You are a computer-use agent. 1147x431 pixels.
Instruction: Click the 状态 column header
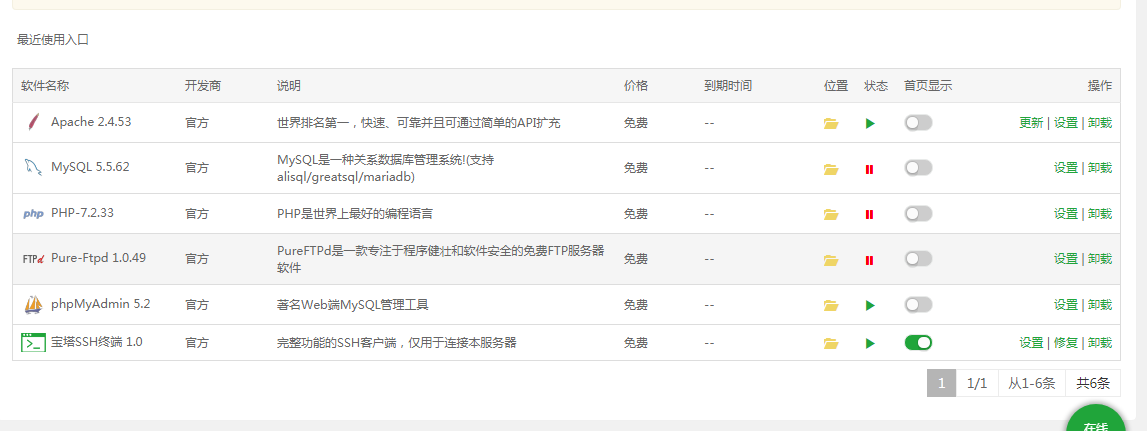pos(876,86)
